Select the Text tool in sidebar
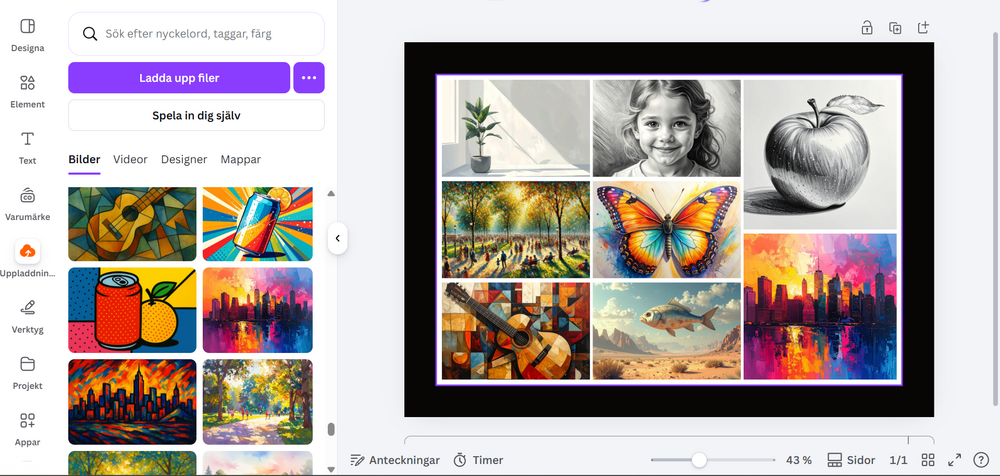Screen dimensions: 1000x476 click(27, 146)
